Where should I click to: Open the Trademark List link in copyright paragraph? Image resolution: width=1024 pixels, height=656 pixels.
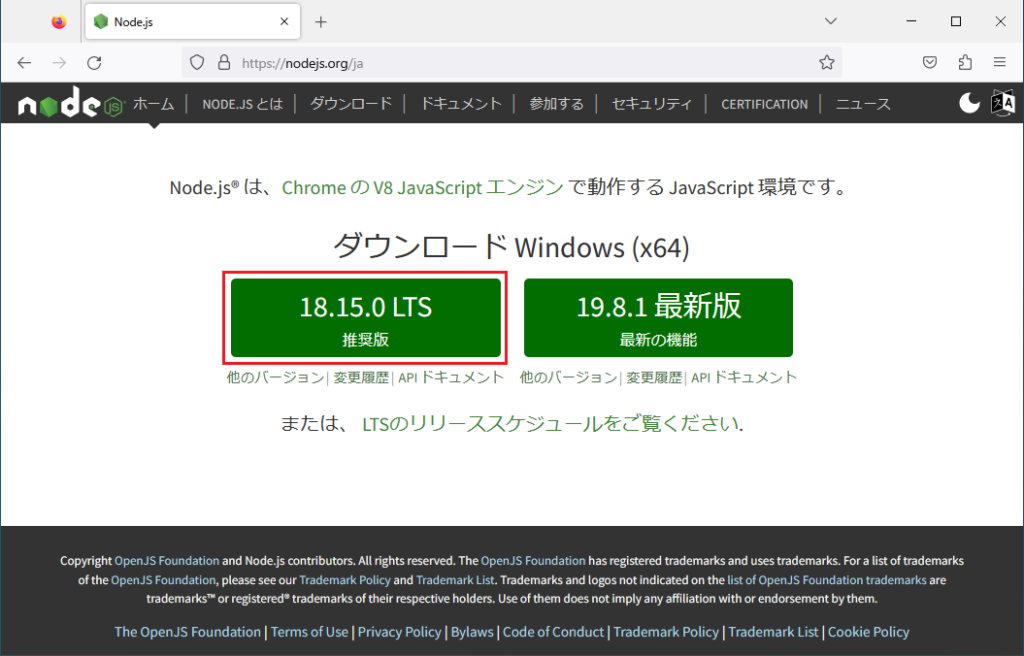[455, 580]
